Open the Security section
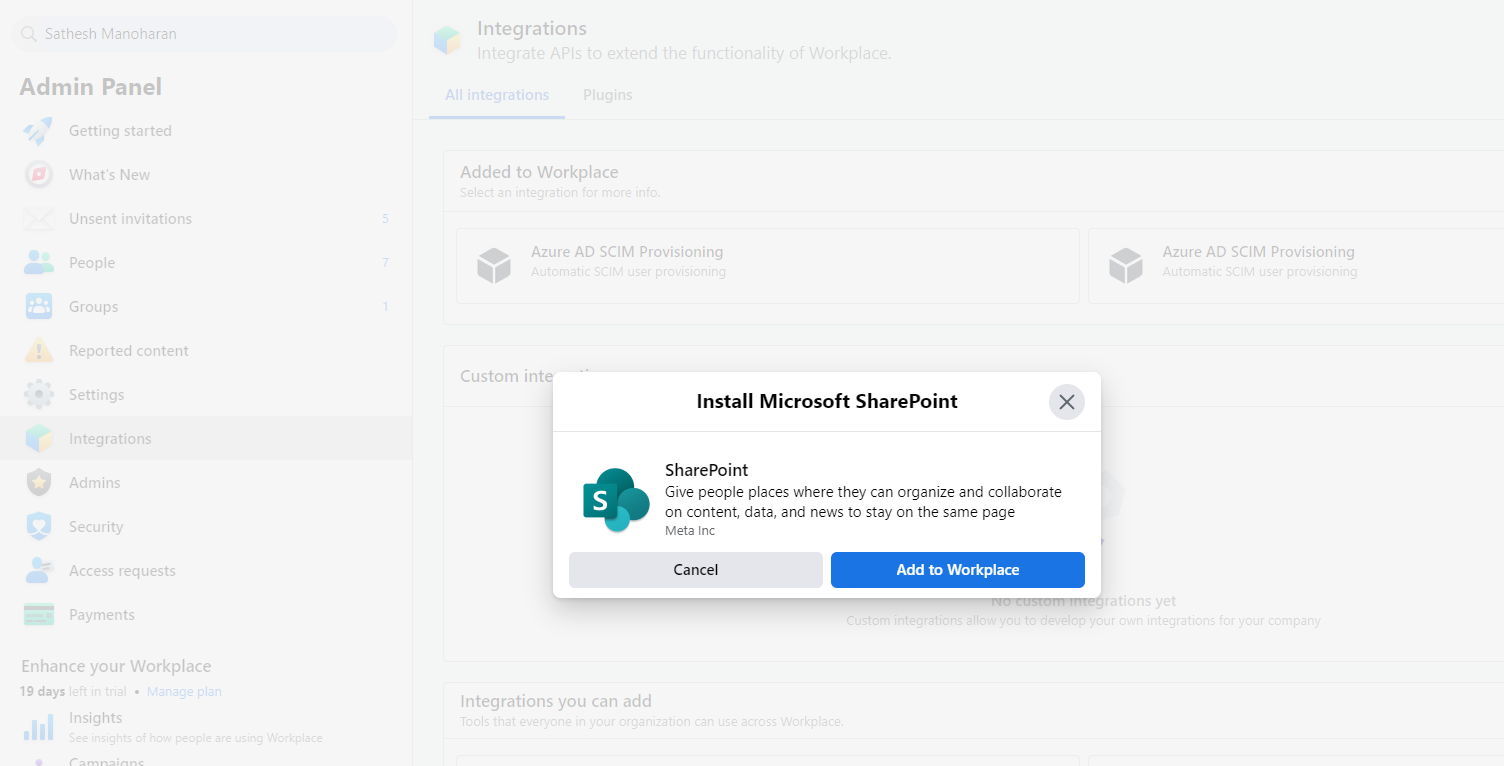The image size is (1504, 766). [x=206, y=527]
